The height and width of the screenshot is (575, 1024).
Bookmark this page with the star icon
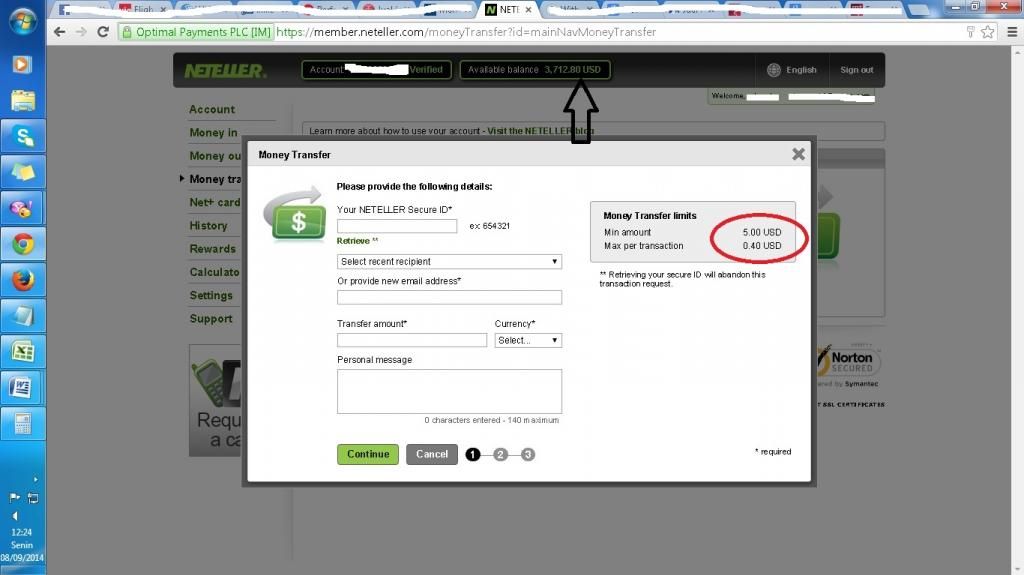pyautogui.click(x=987, y=32)
